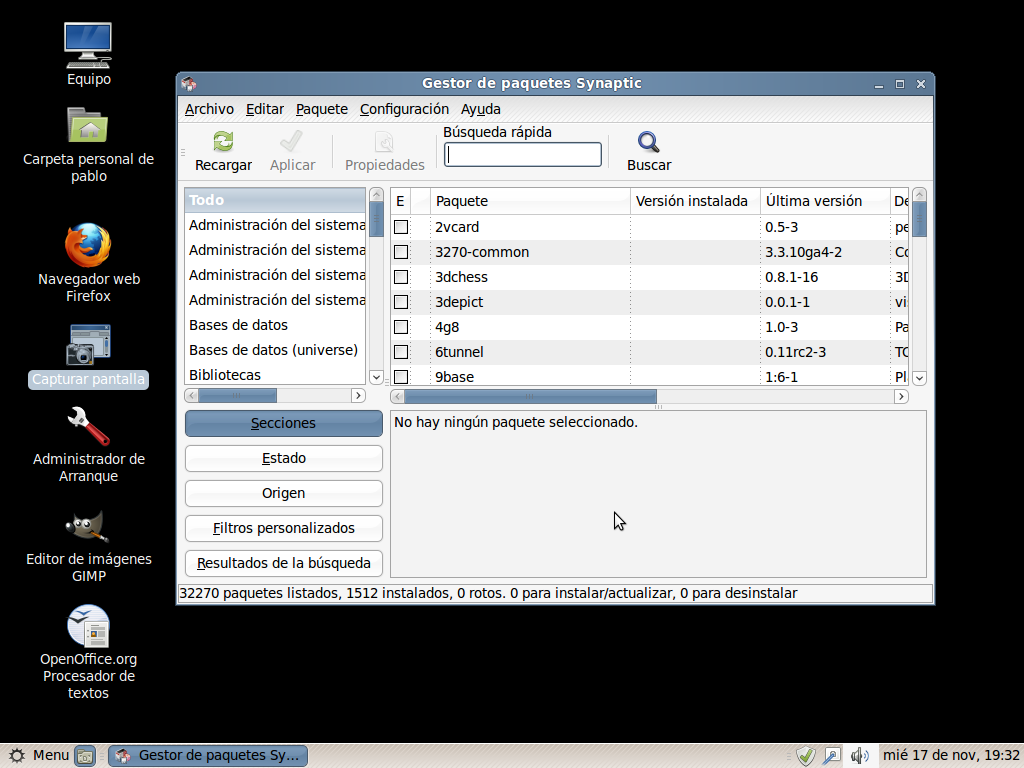
Task: Focus the Búsqueda rápida input field
Action: pos(522,155)
